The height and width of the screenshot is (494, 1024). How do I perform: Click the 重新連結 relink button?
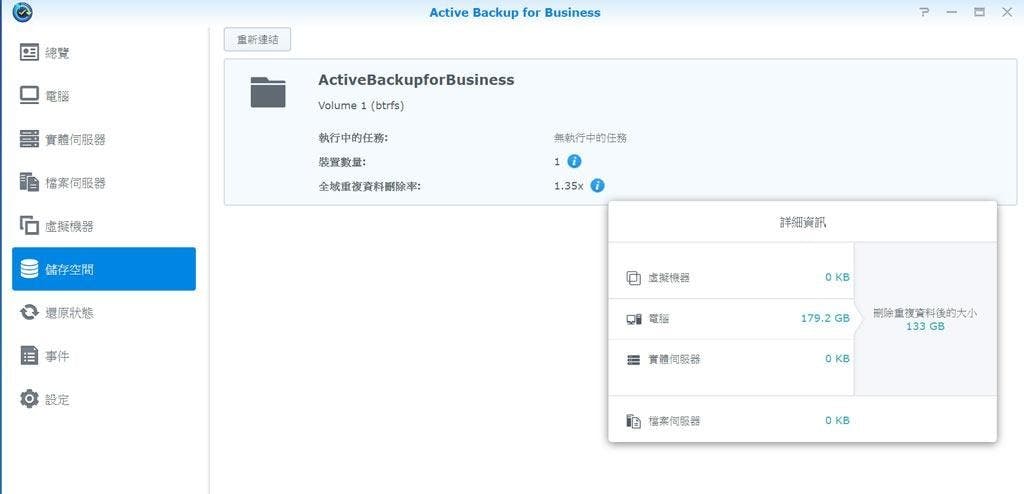point(257,39)
